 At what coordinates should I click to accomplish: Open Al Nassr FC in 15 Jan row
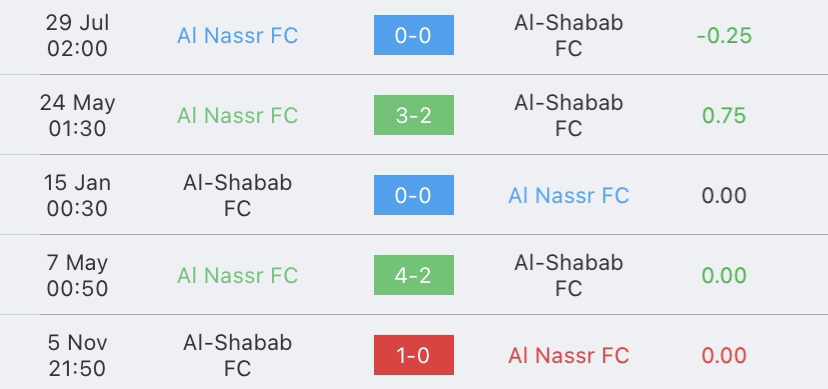point(569,195)
